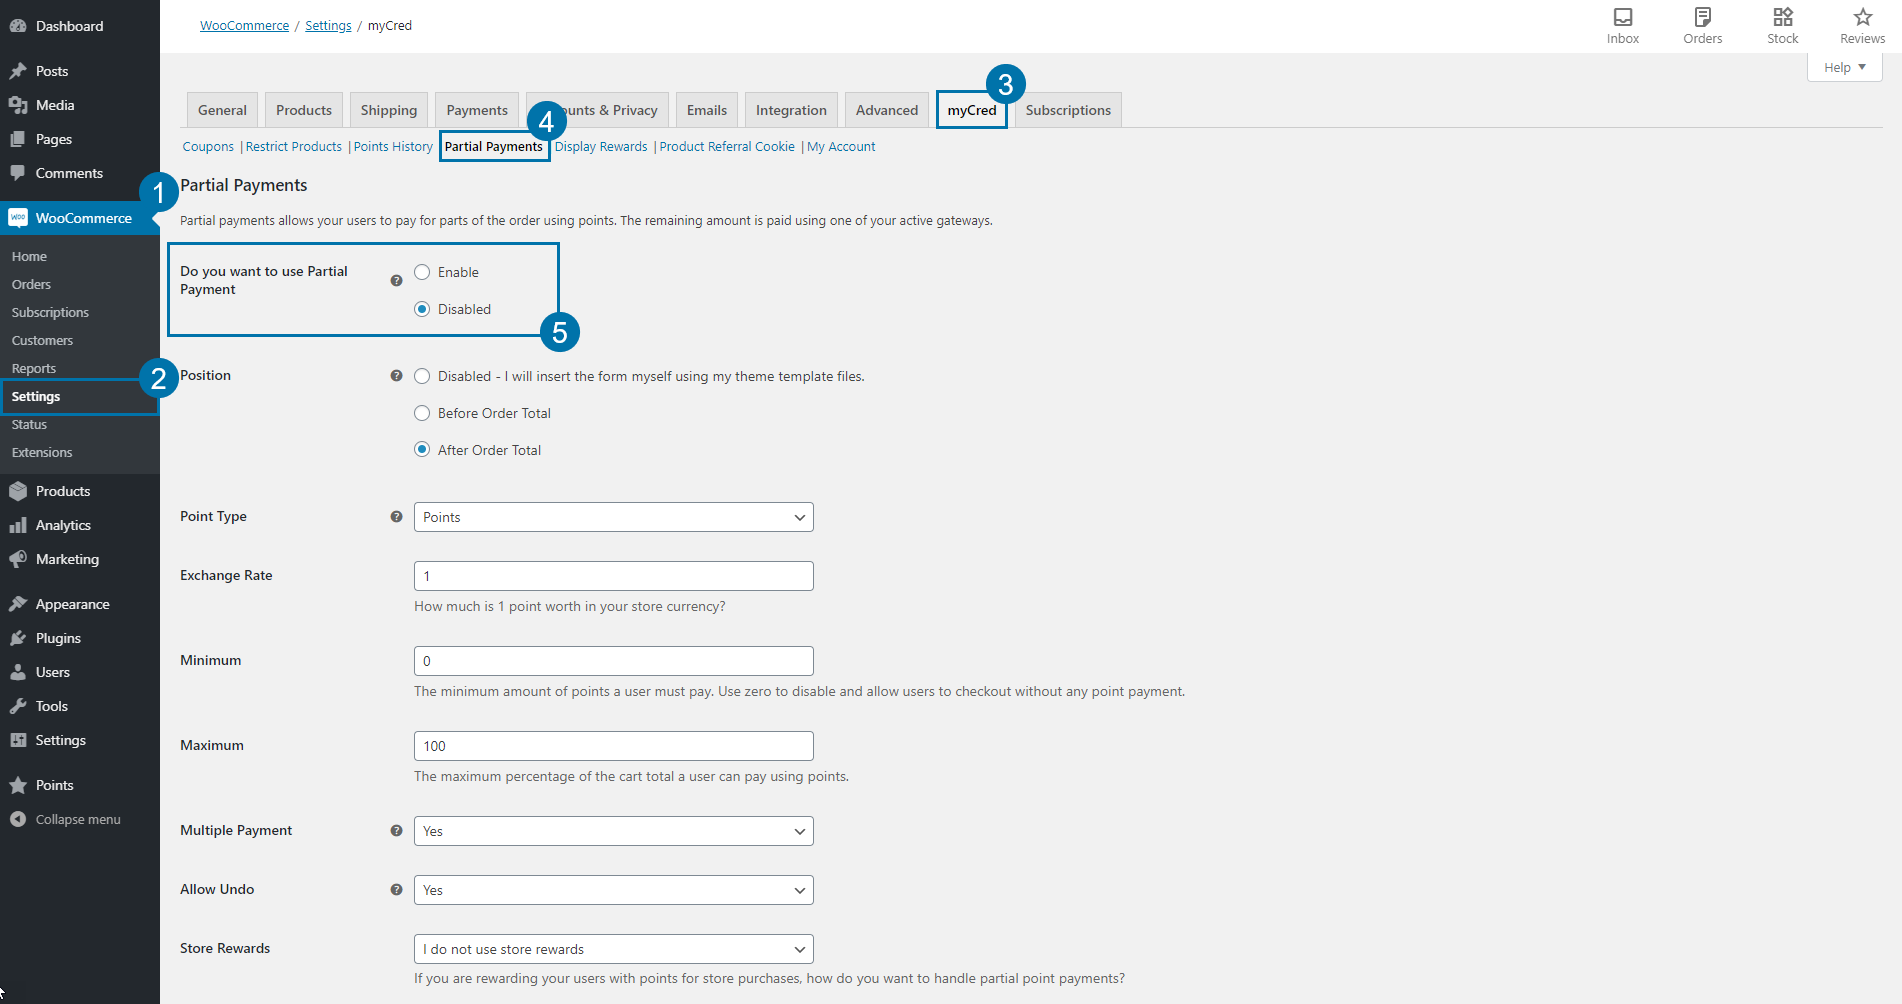Click the Posts pin icon

point(18,71)
